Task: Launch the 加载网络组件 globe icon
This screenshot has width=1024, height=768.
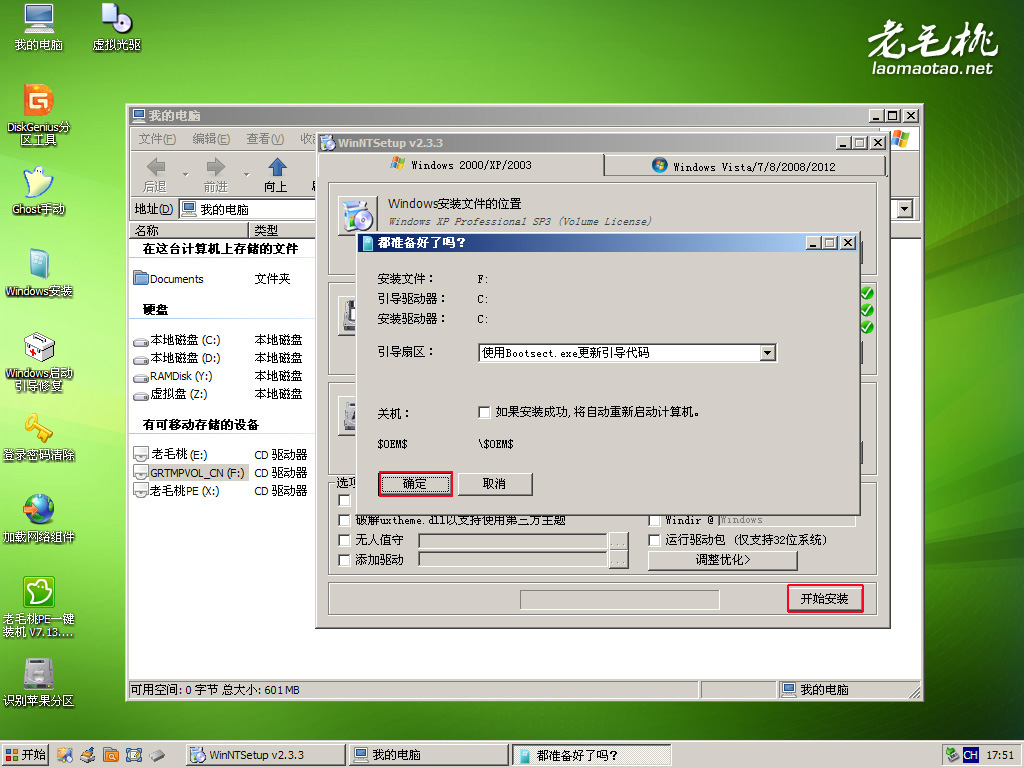Action: (x=39, y=519)
